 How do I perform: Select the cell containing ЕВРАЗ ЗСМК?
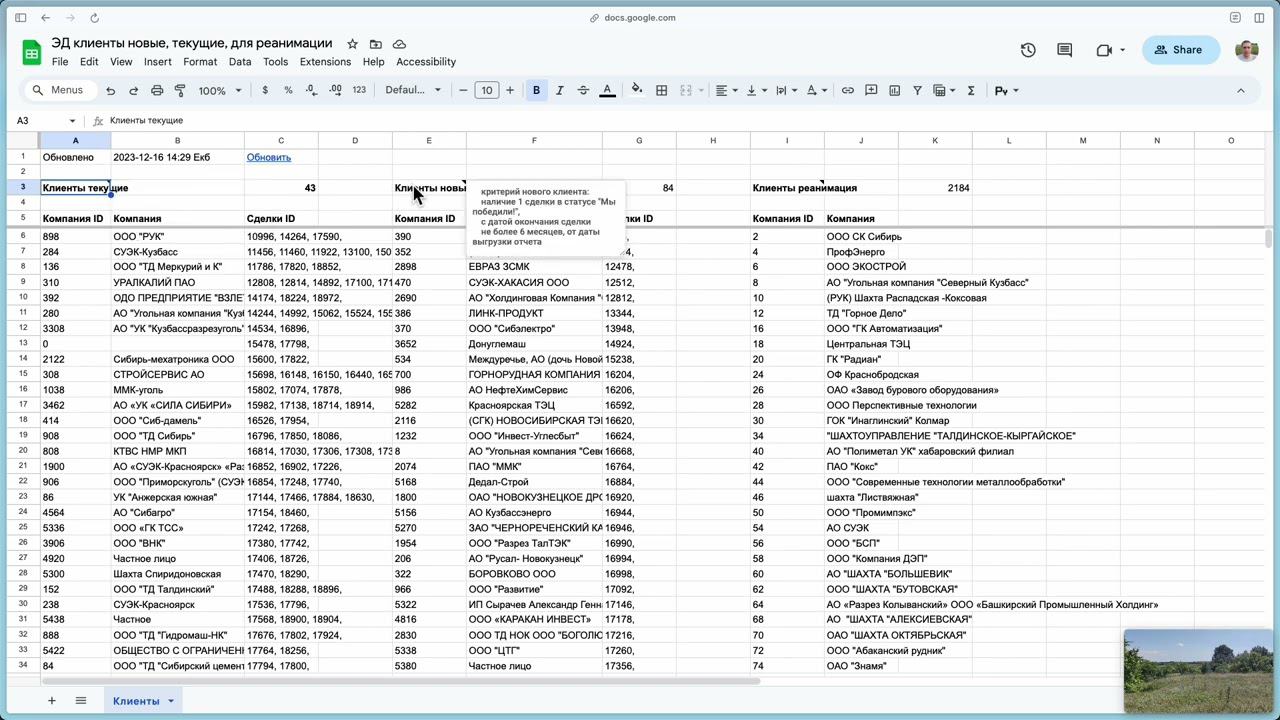[534, 267]
